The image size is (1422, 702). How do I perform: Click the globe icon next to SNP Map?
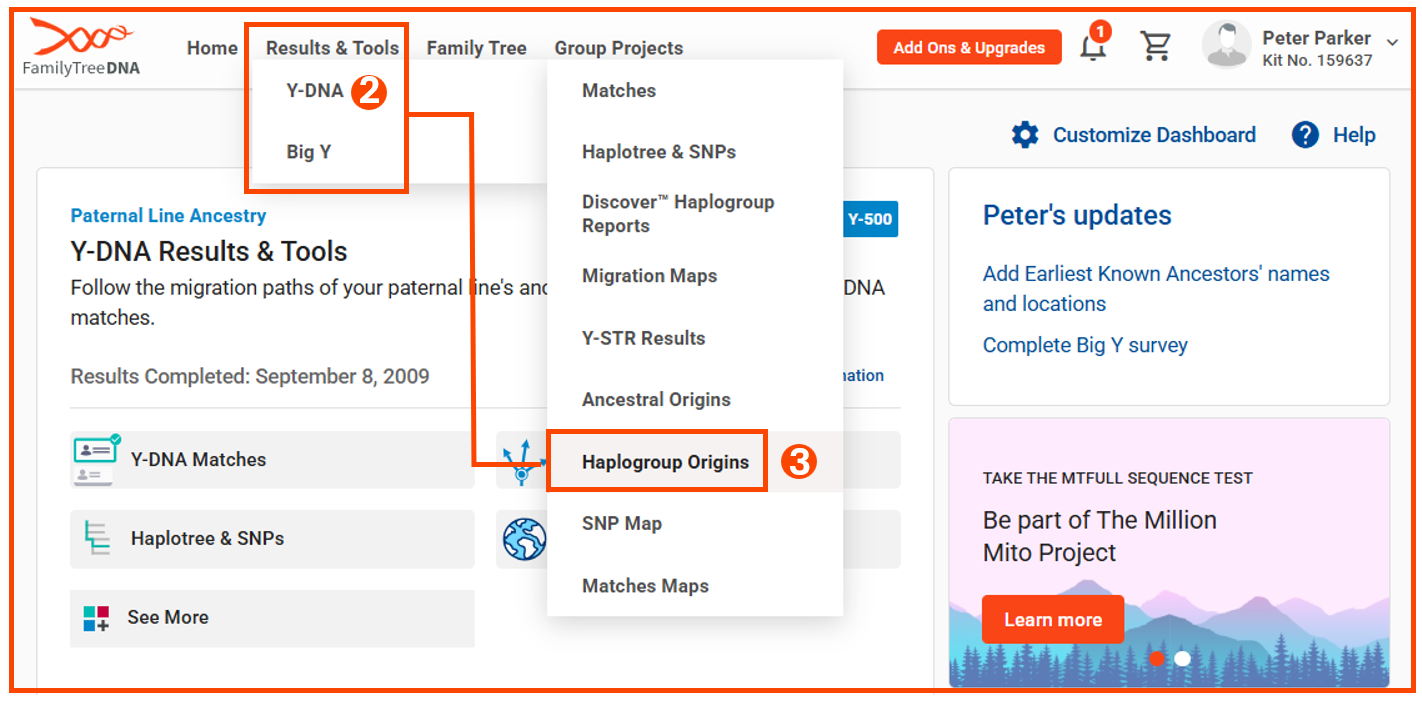(524, 538)
